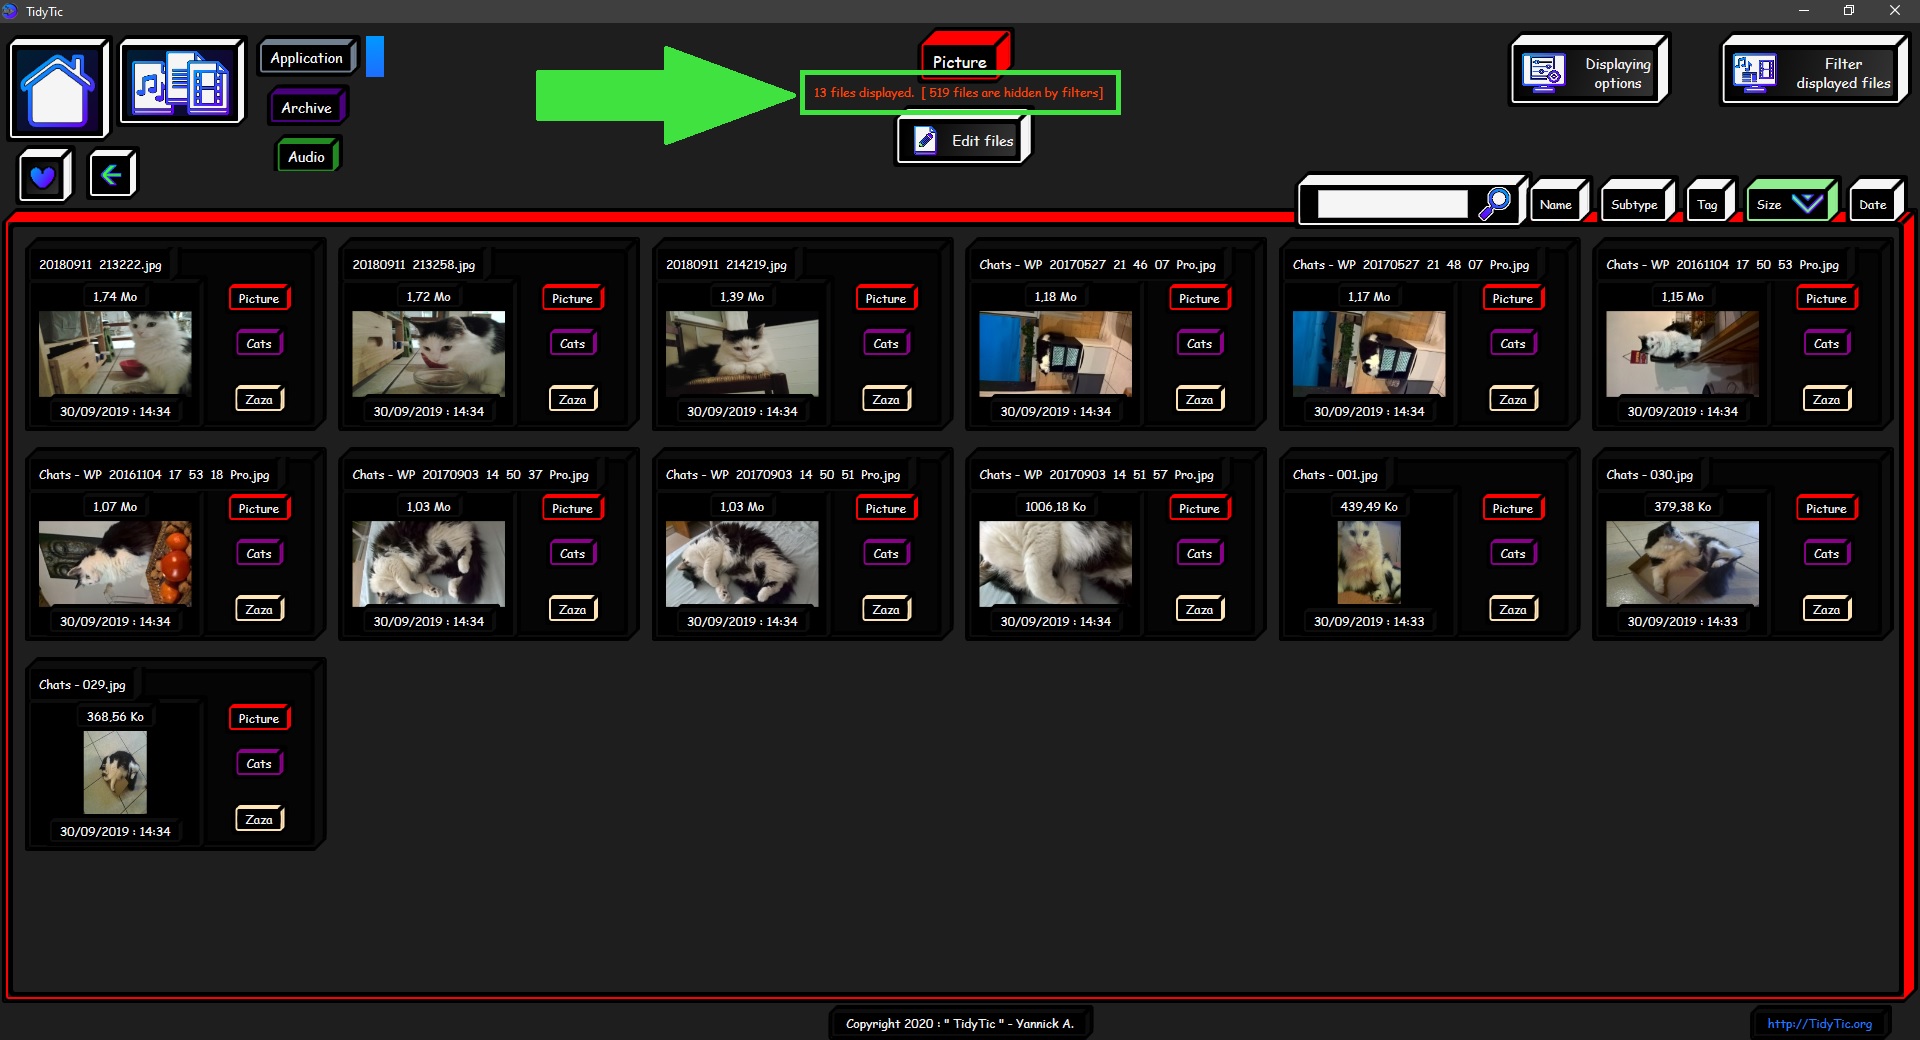
Task: Click Picture tag on Chats WP 20170903 14 50 37
Action: 572,508
